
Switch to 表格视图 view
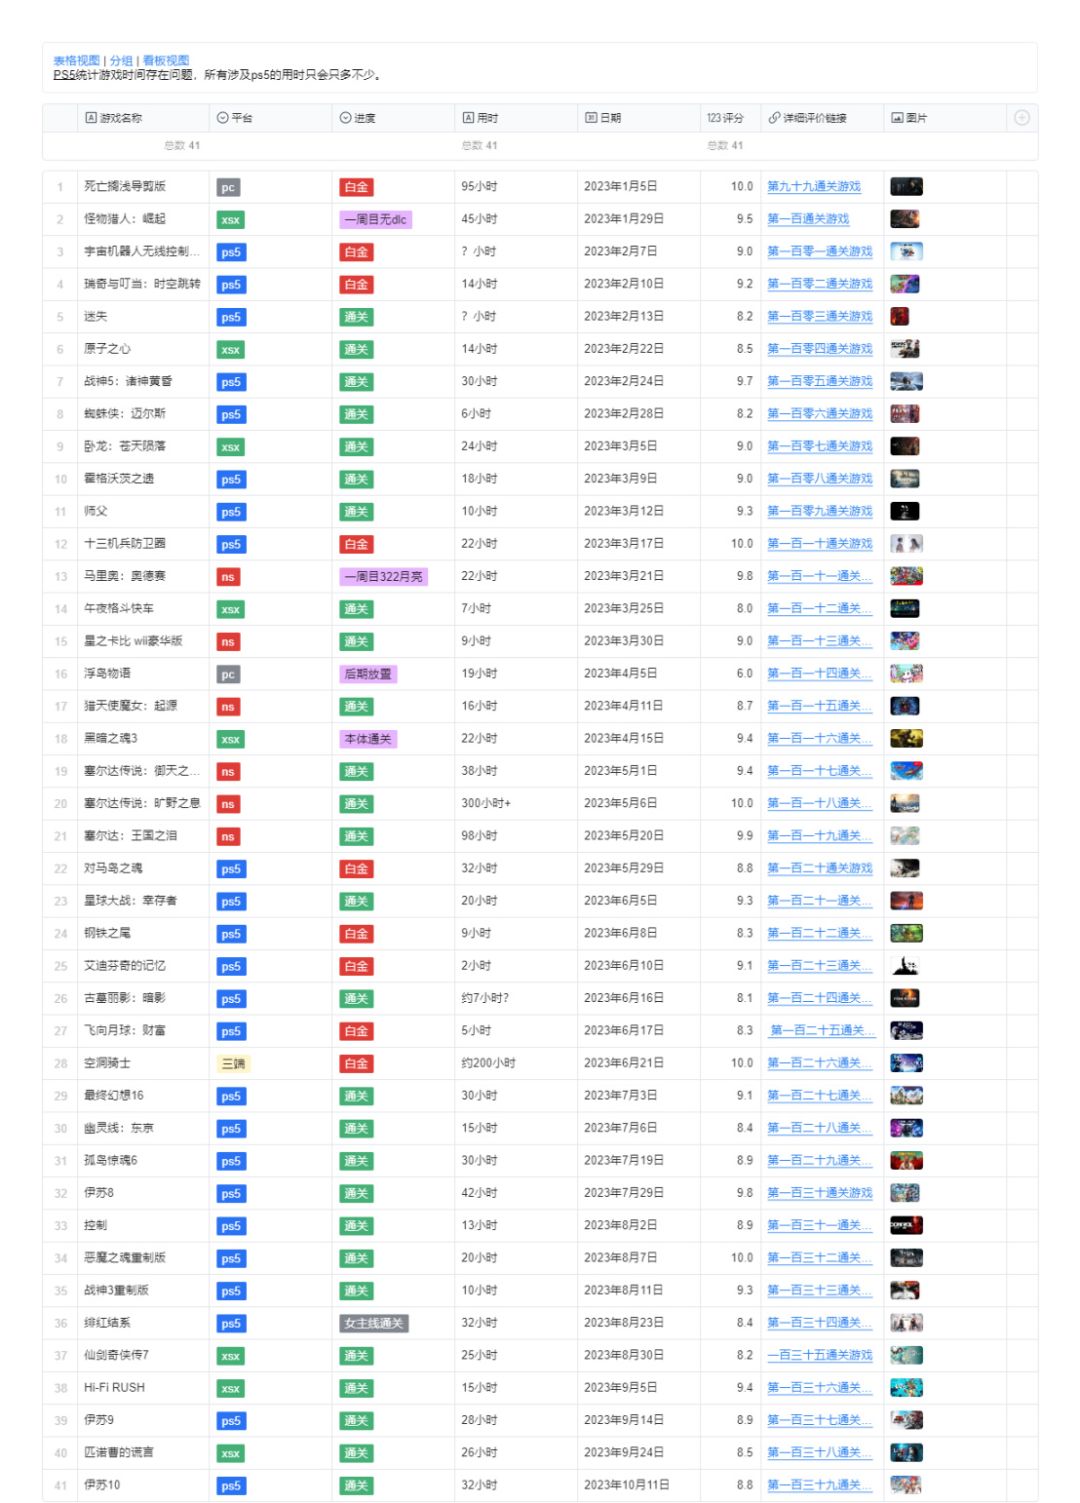coord(77,61)
